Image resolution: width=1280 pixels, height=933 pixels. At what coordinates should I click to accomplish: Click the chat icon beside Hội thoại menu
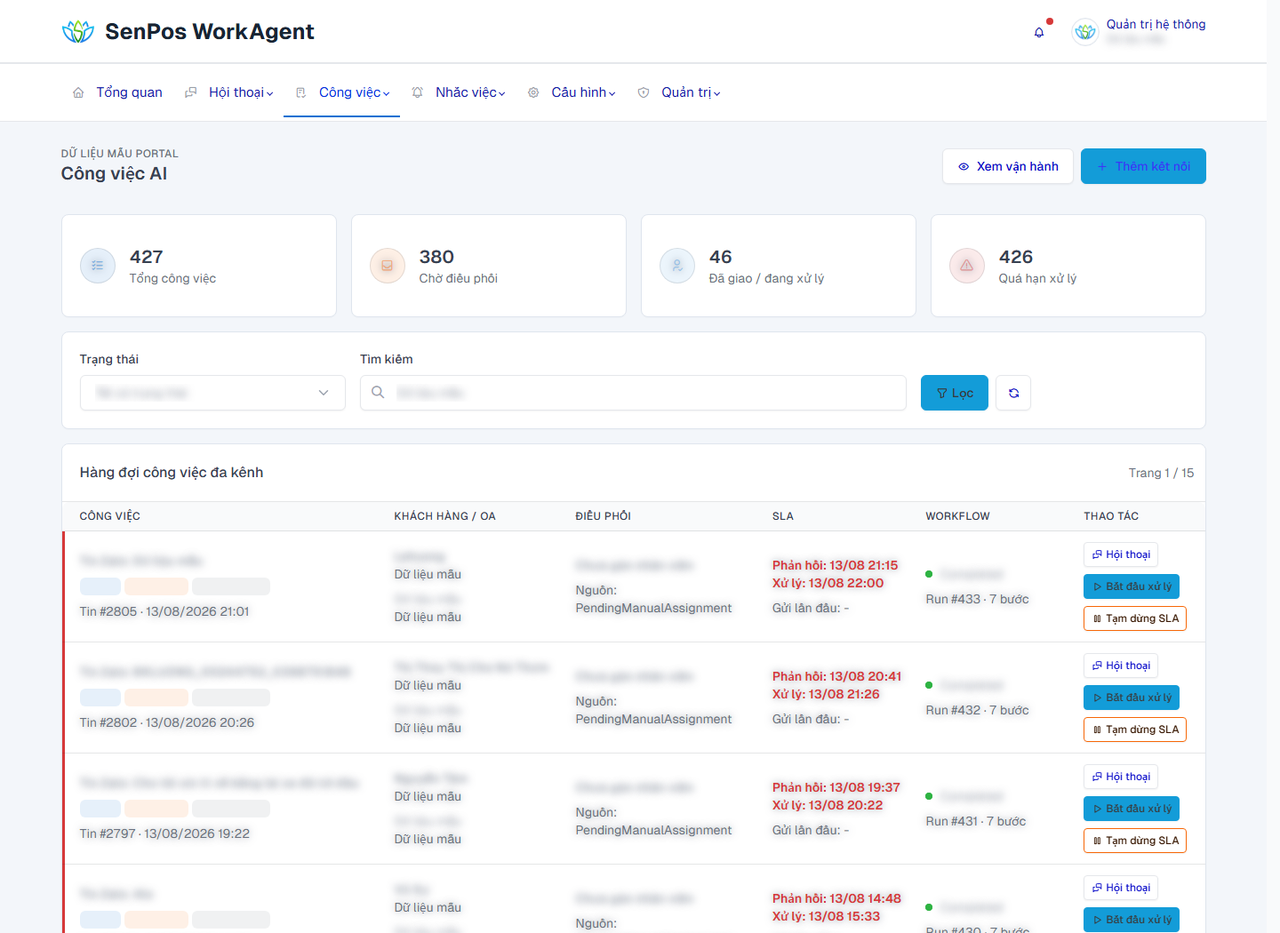(191, 93)
